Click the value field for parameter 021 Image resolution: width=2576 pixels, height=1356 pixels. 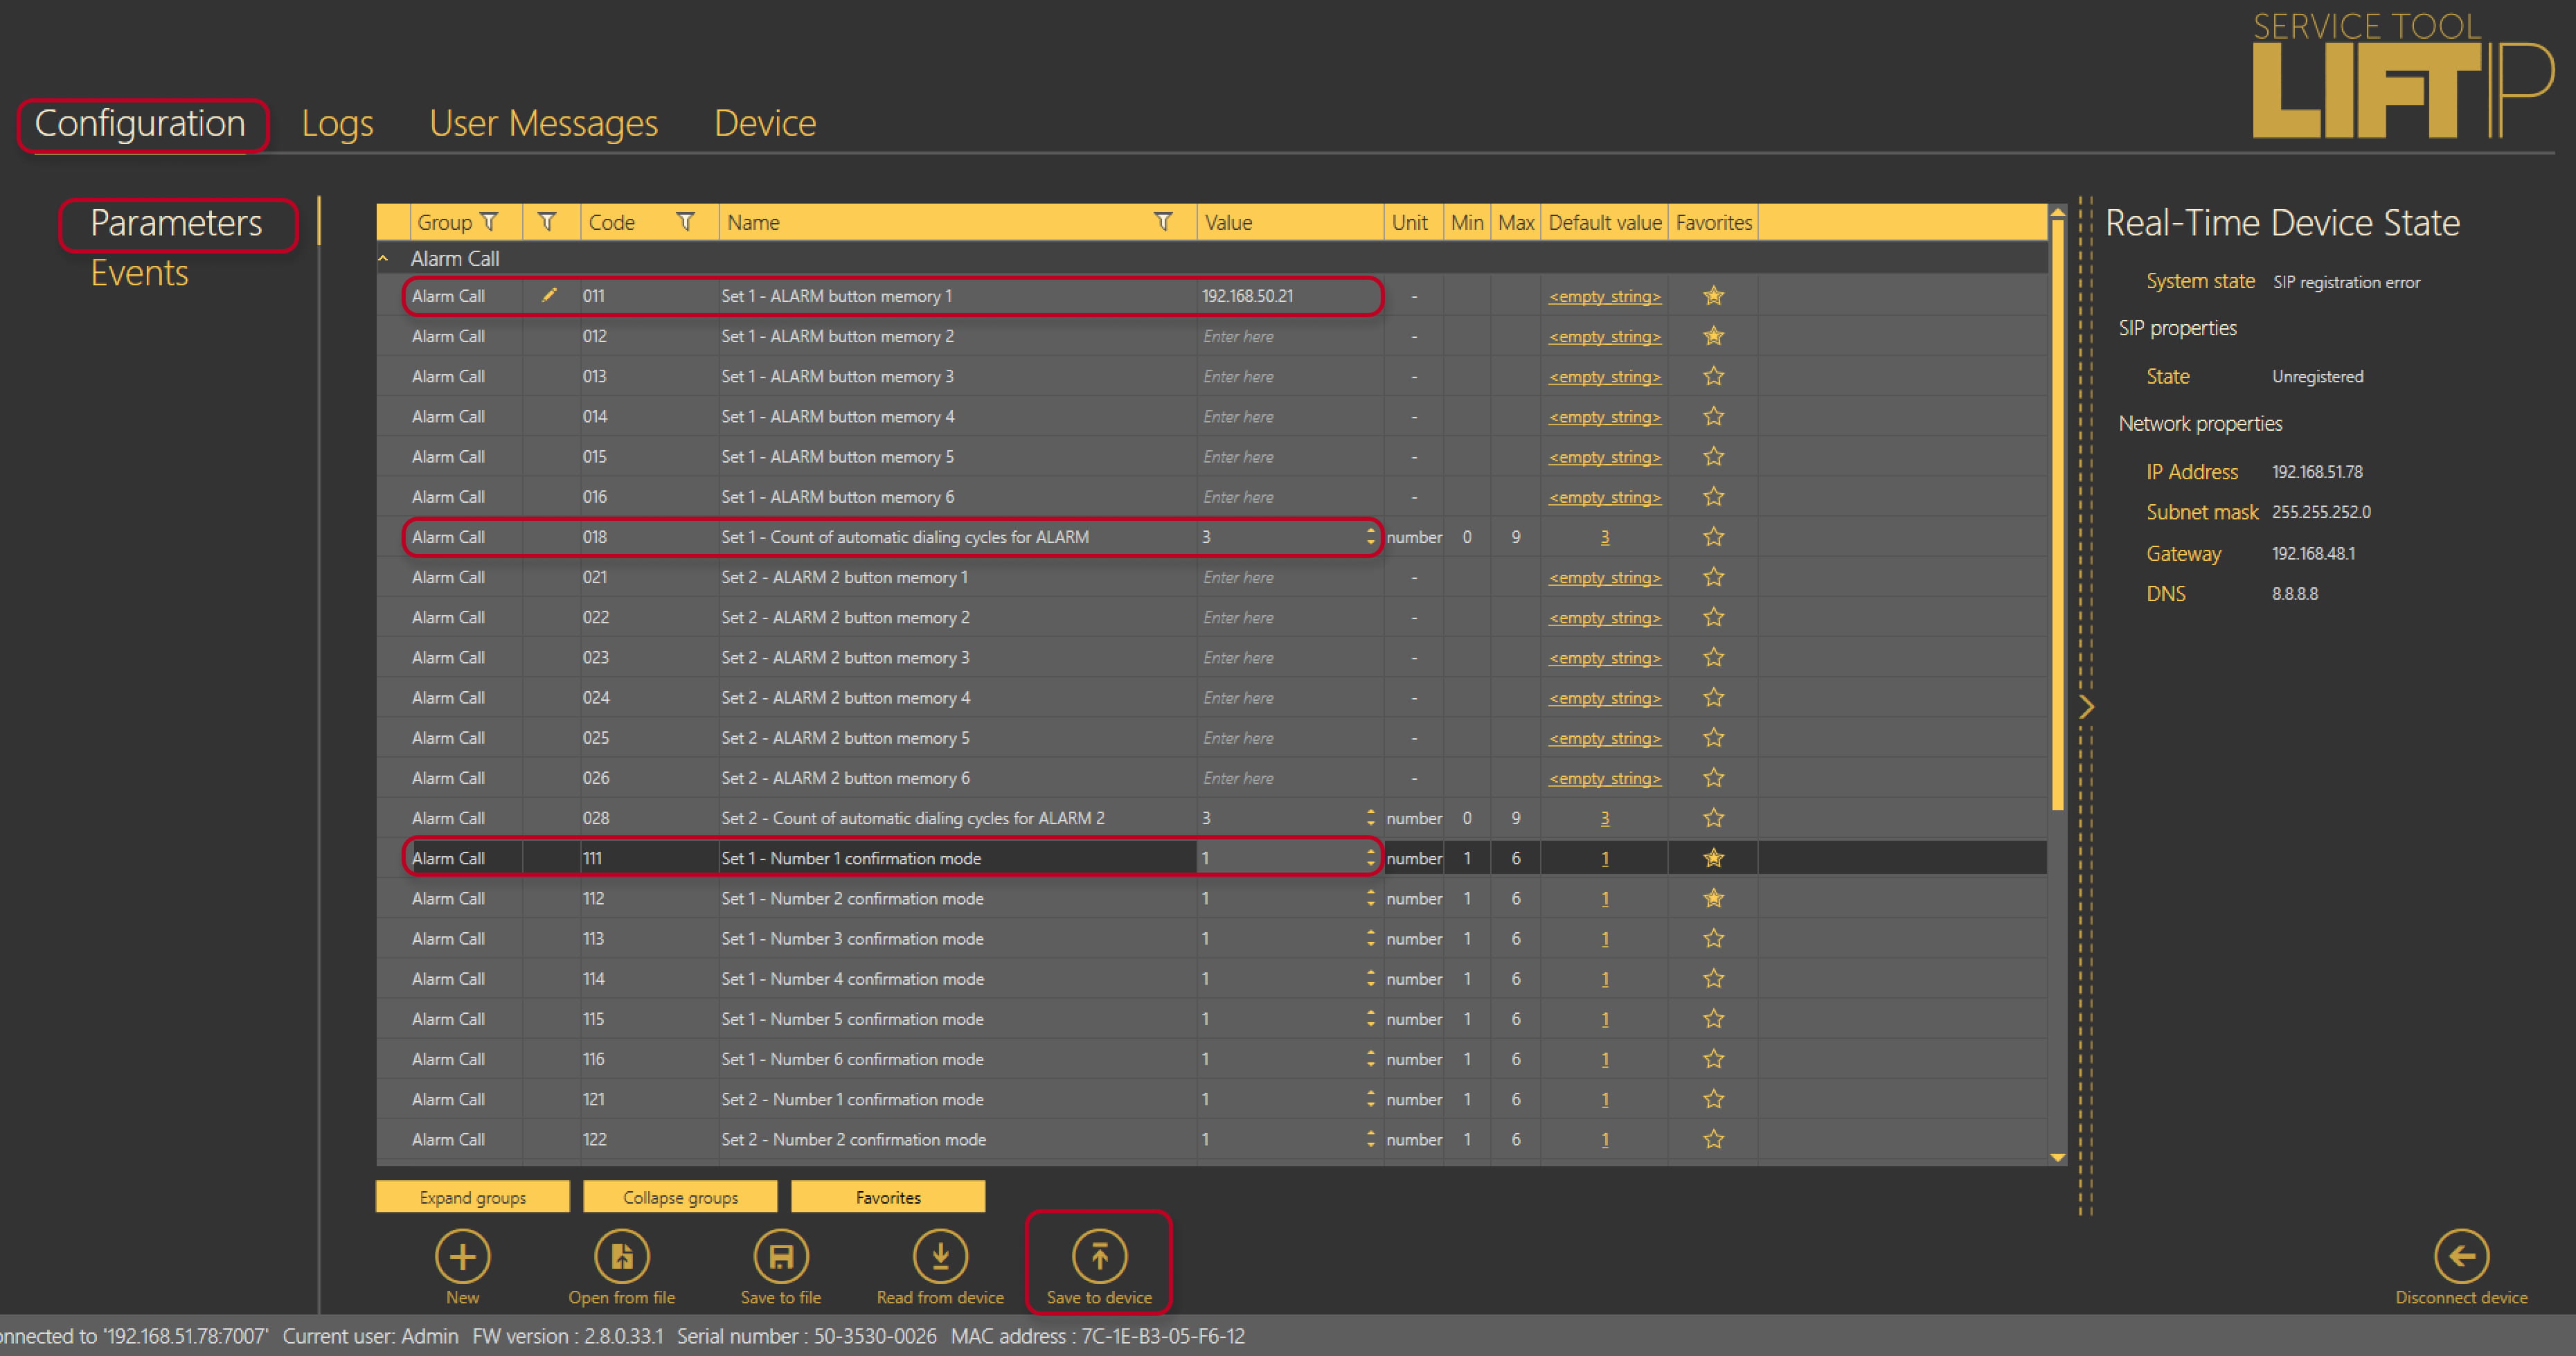[x=1289, y=577]
